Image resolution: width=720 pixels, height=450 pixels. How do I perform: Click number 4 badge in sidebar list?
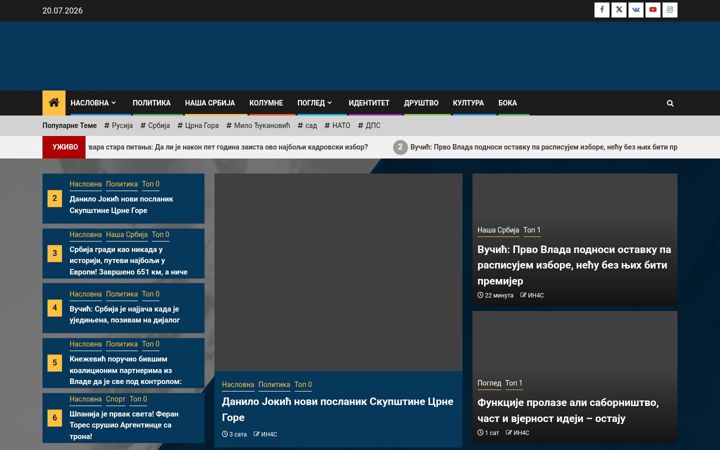(55, 308)
